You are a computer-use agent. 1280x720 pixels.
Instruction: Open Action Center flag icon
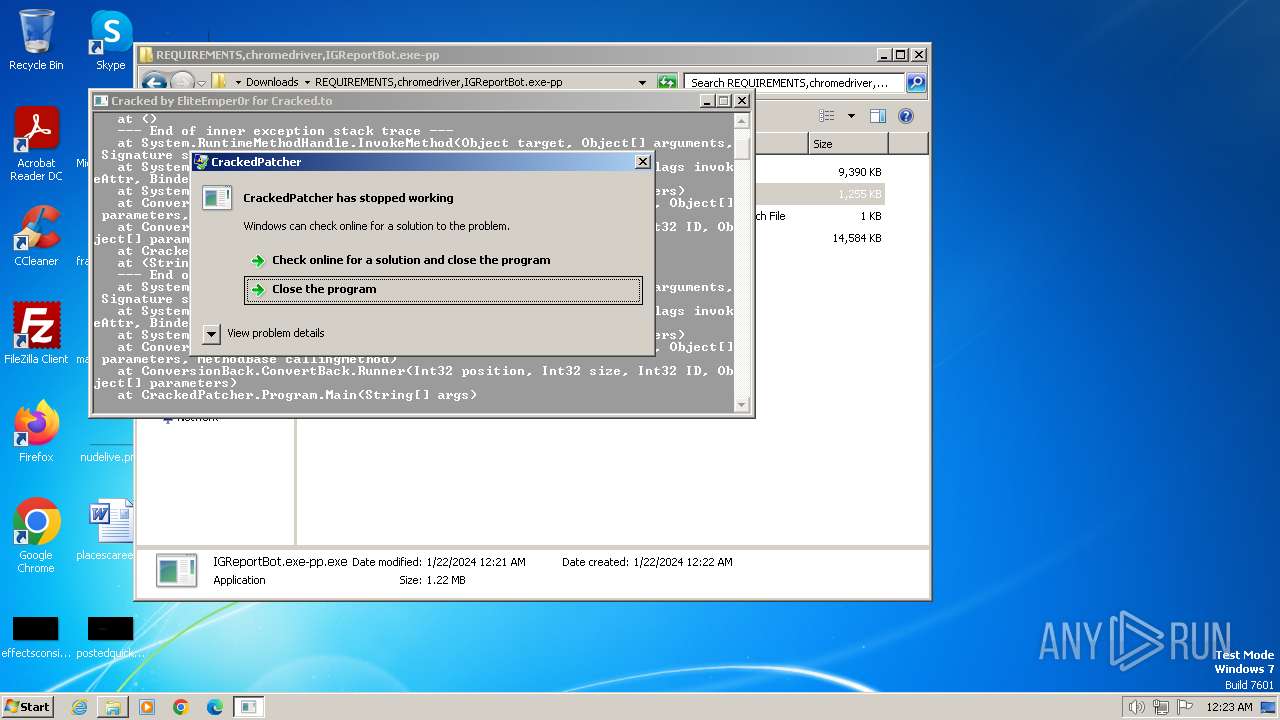(x=1185, y=707)
